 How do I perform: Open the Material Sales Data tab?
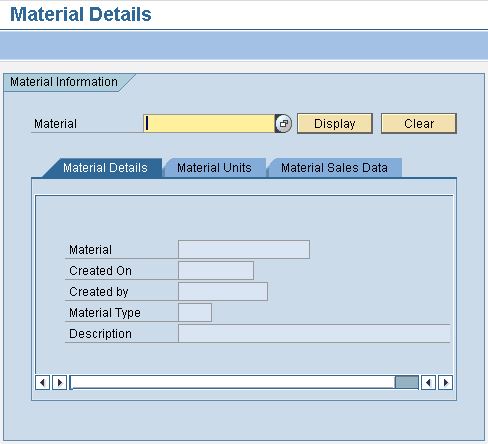[334, 168]
